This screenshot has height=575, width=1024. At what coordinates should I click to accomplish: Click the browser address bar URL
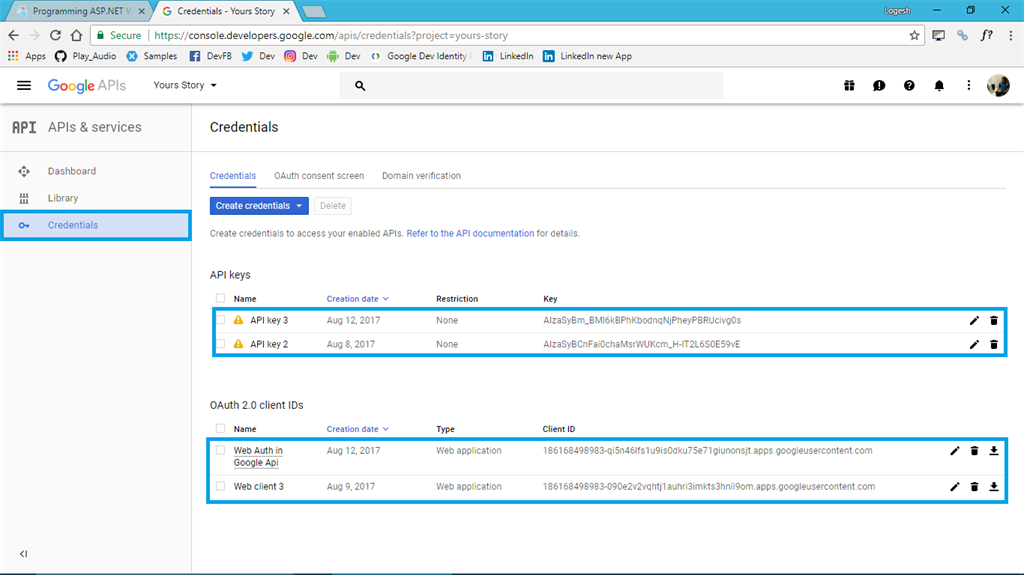[x=331, y=35]
